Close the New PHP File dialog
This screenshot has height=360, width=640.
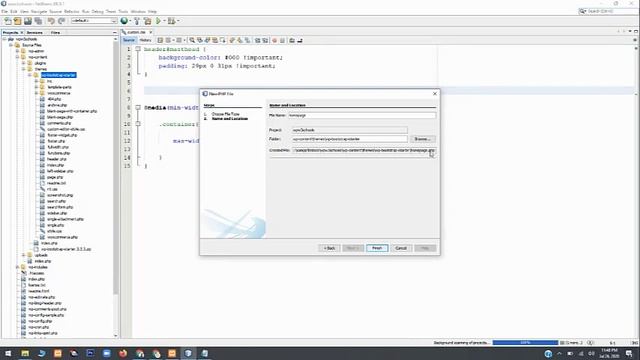pos(435,93)
